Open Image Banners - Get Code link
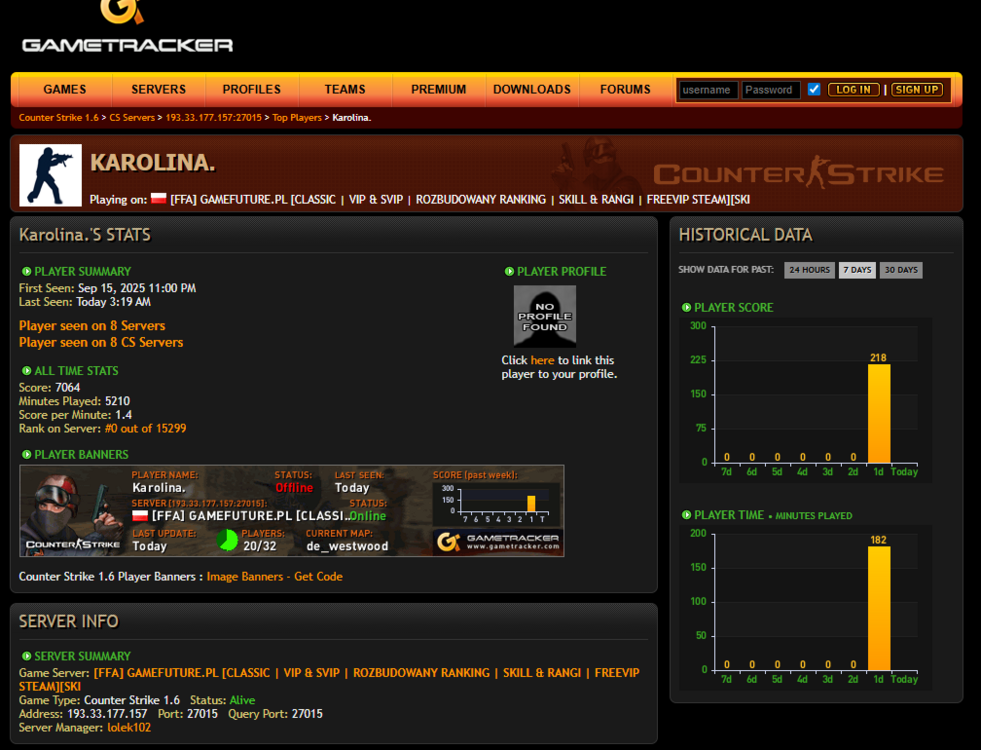Viewport: 981px width, 750px height. pyautogui.click(x=274, y=576)
